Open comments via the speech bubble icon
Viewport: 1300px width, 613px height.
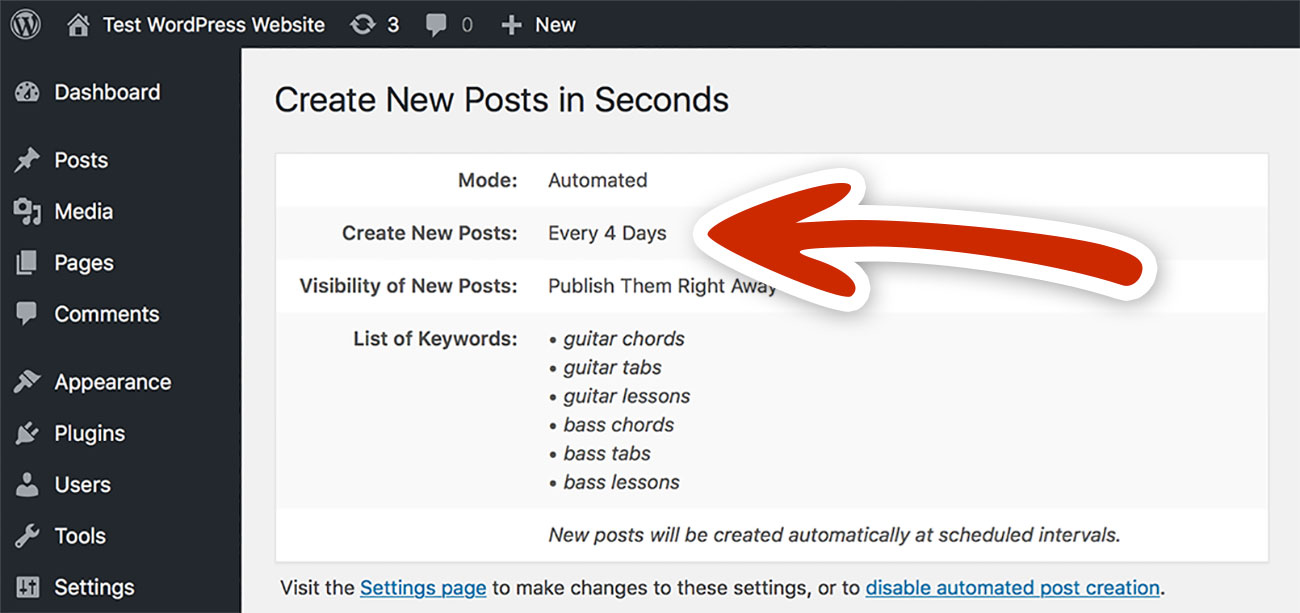tap(435, 24)
